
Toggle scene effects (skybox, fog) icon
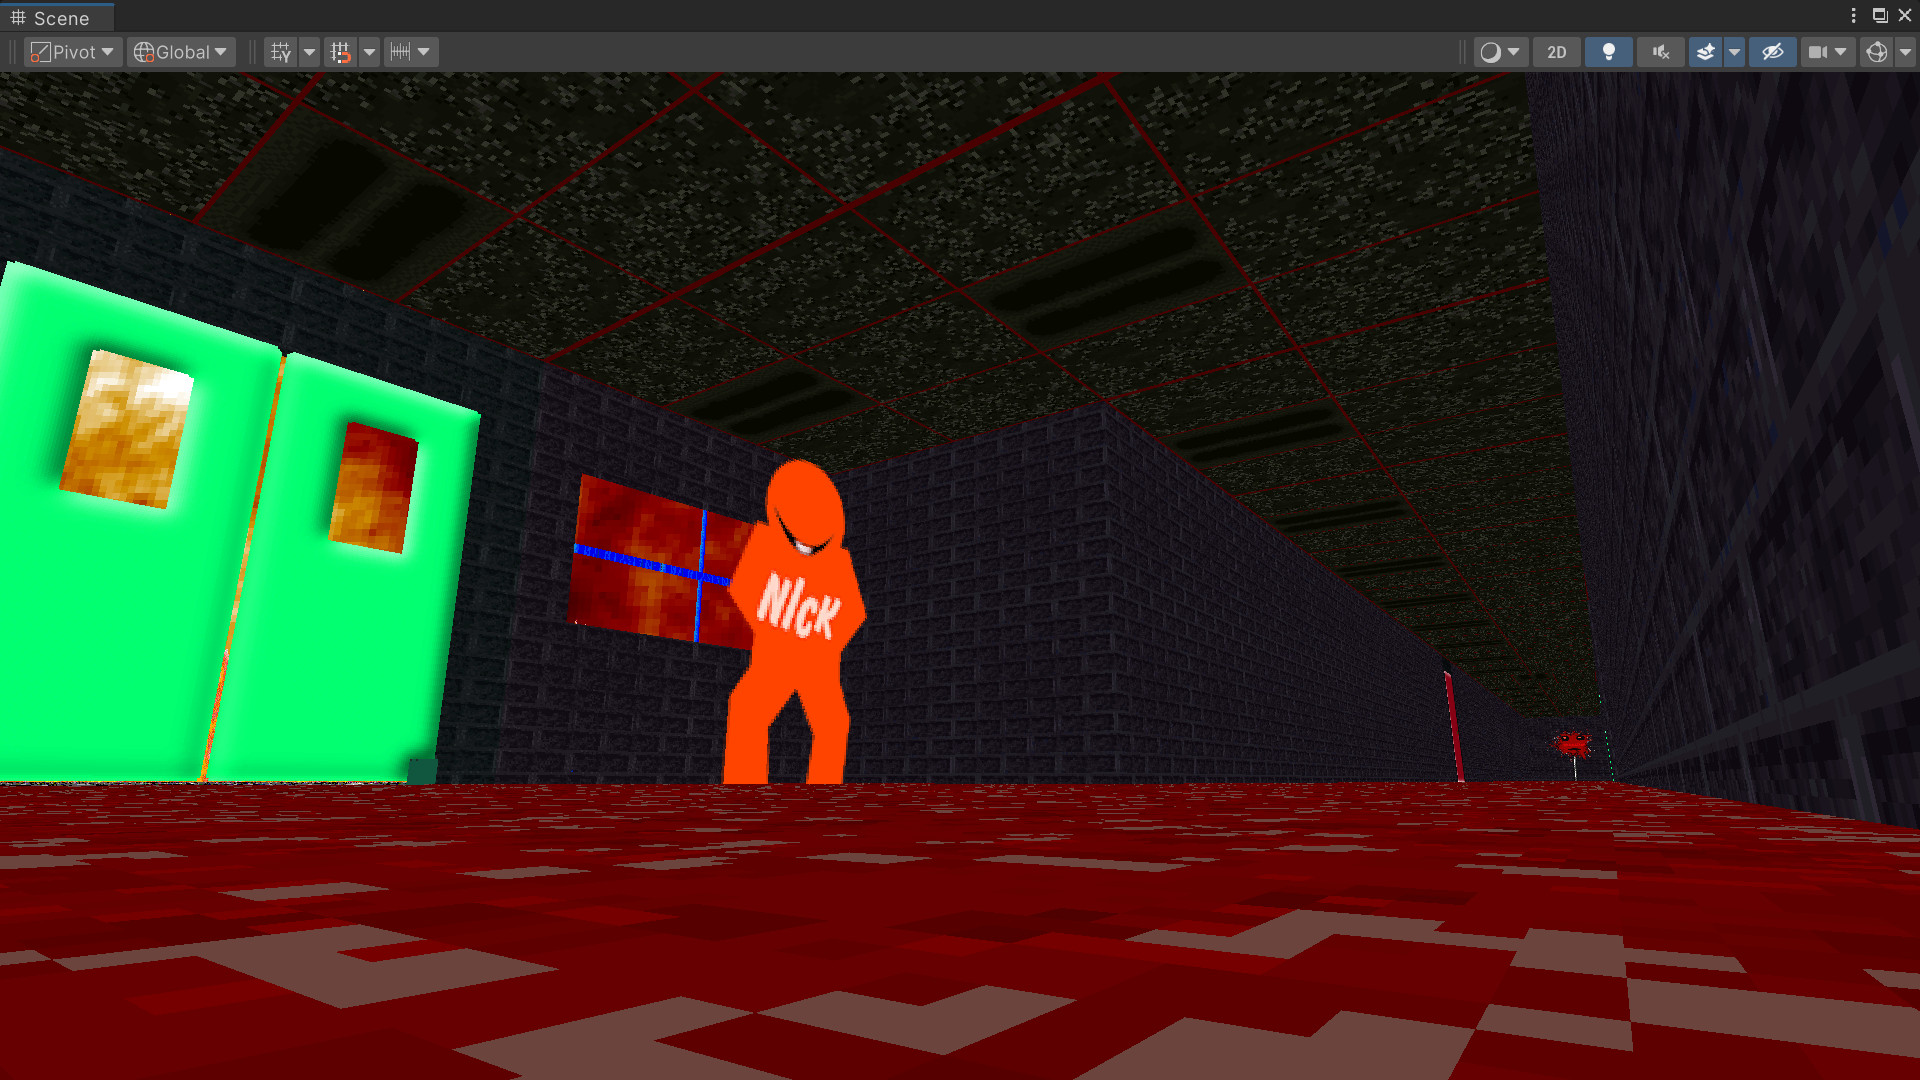pos(1706,52)
